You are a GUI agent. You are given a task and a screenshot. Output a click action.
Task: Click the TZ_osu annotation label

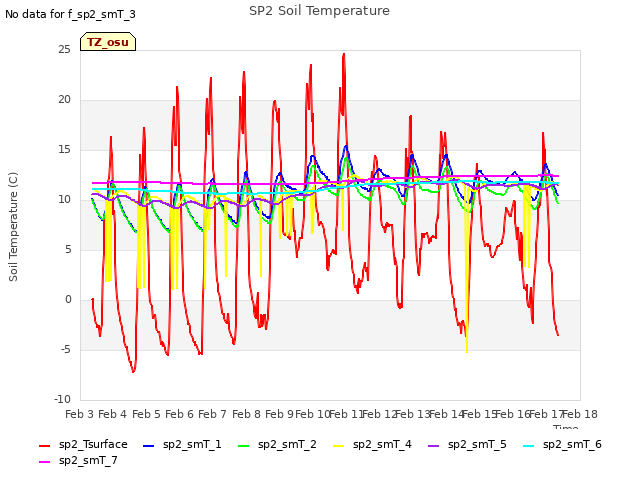click(x=108, y=42)
